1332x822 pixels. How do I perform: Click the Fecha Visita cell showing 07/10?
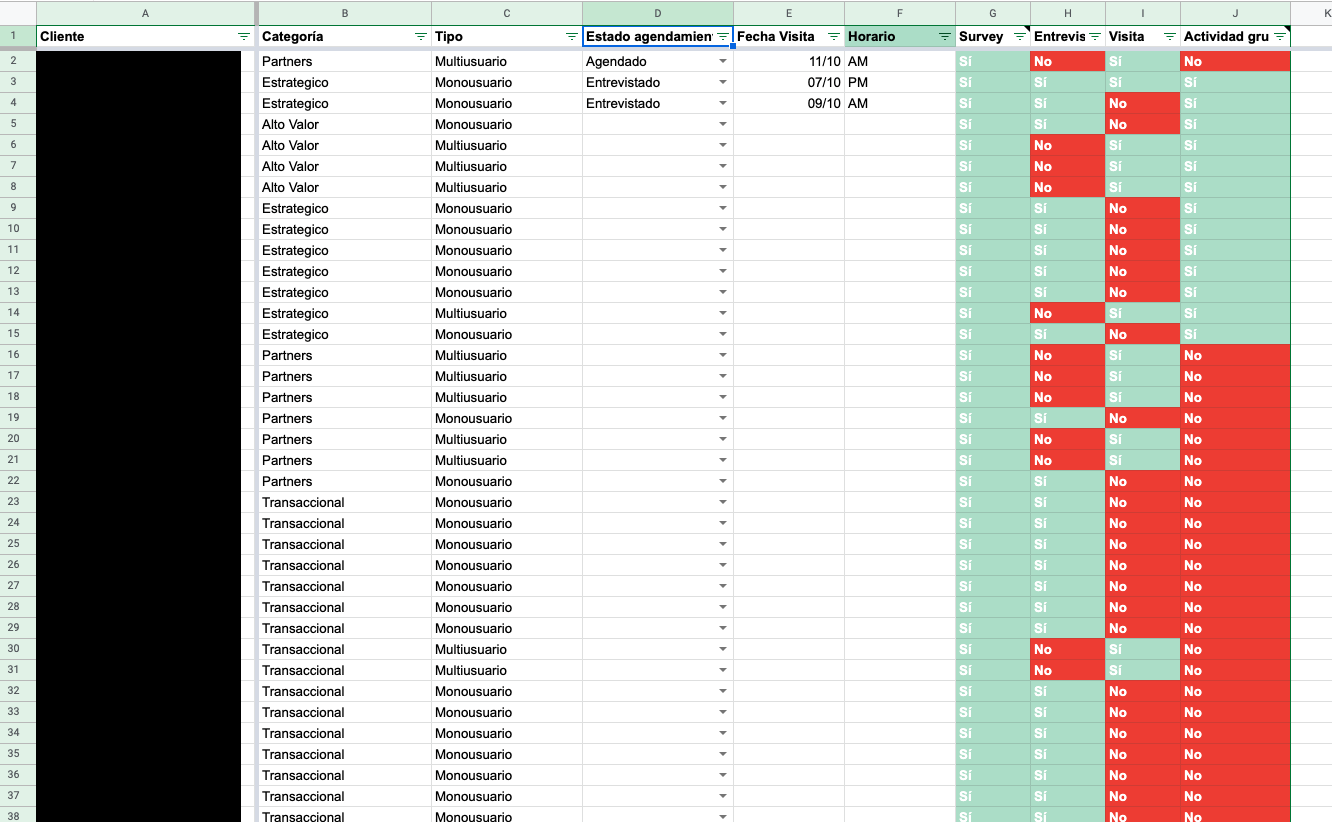coord(789,82)
